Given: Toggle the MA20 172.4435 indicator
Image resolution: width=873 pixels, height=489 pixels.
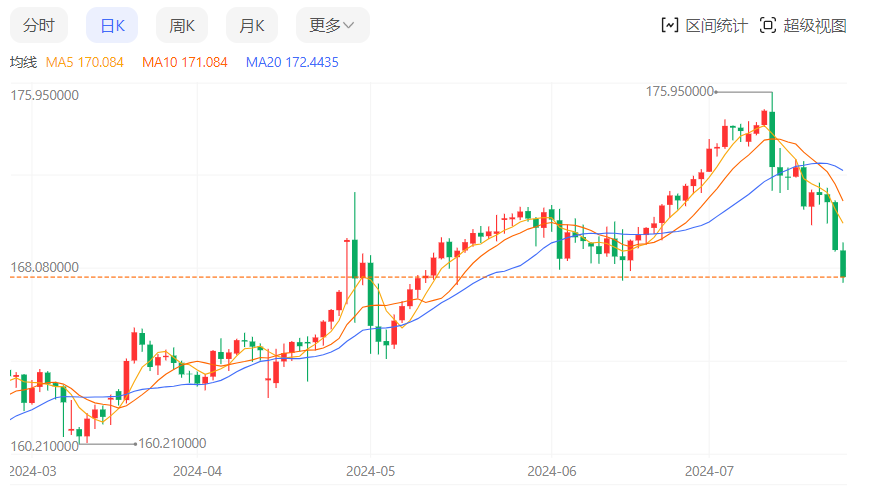Looking at the screenshot, I should coord(292,62).
